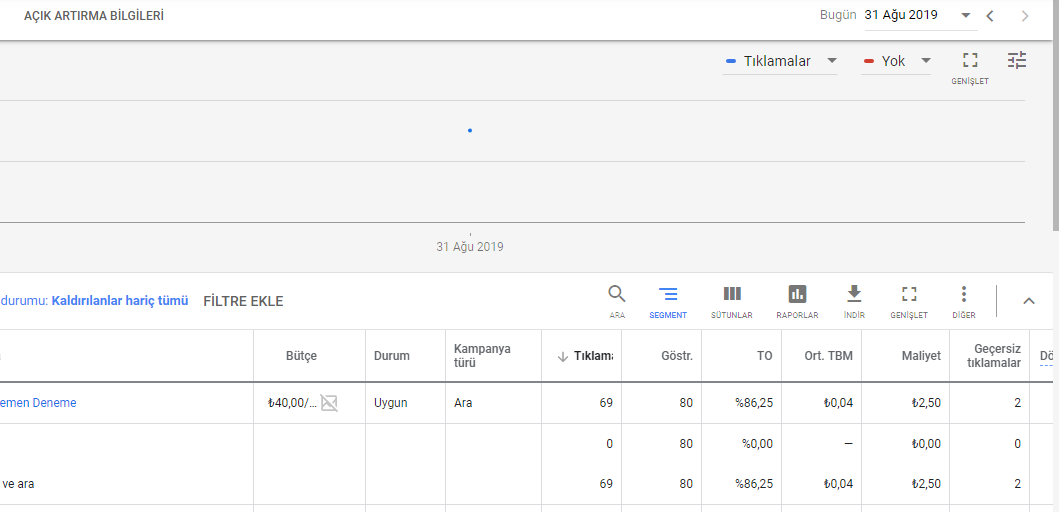Click the blue data point on chart

(x=470, y=130)
